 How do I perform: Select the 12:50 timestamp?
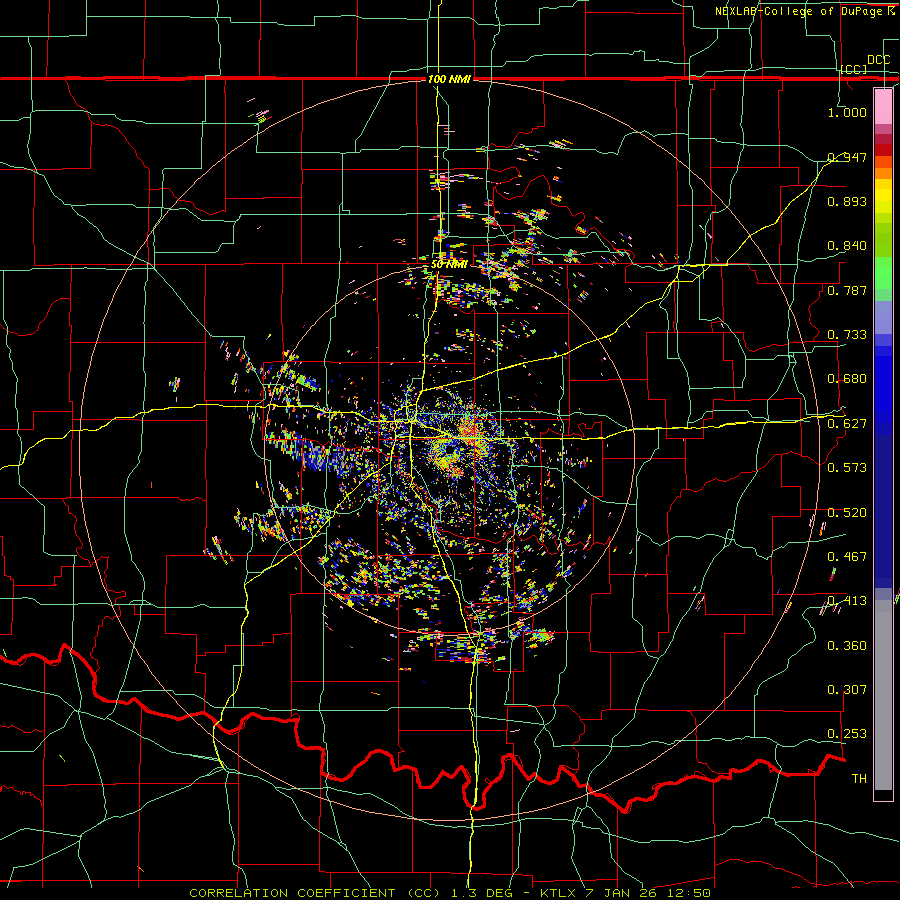(688, 893)
